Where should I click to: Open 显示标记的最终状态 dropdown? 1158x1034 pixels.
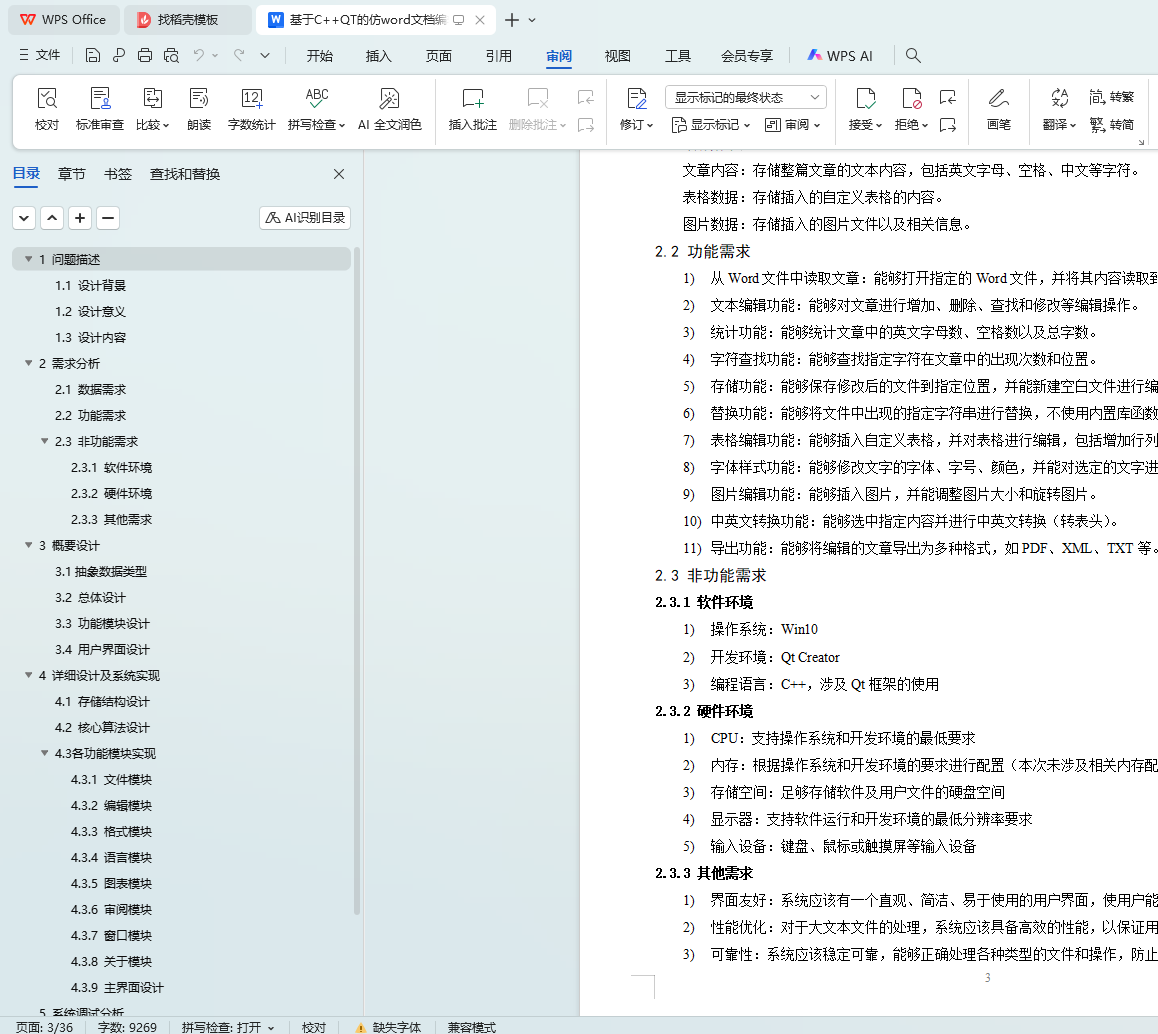tap(746, 97)
